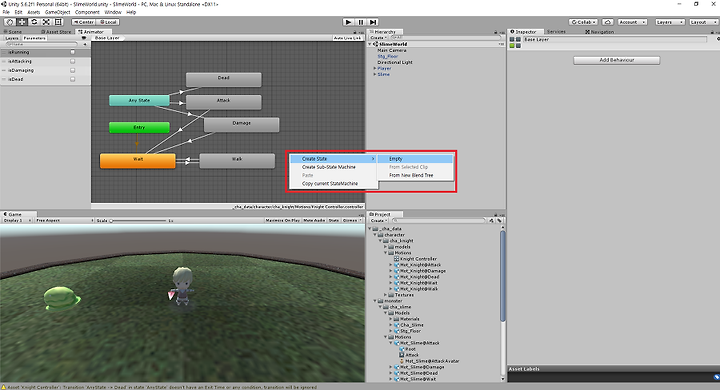The image size is (720, 390).
Task: Click the add parameter arrow button
Action: tap(84, 45)
